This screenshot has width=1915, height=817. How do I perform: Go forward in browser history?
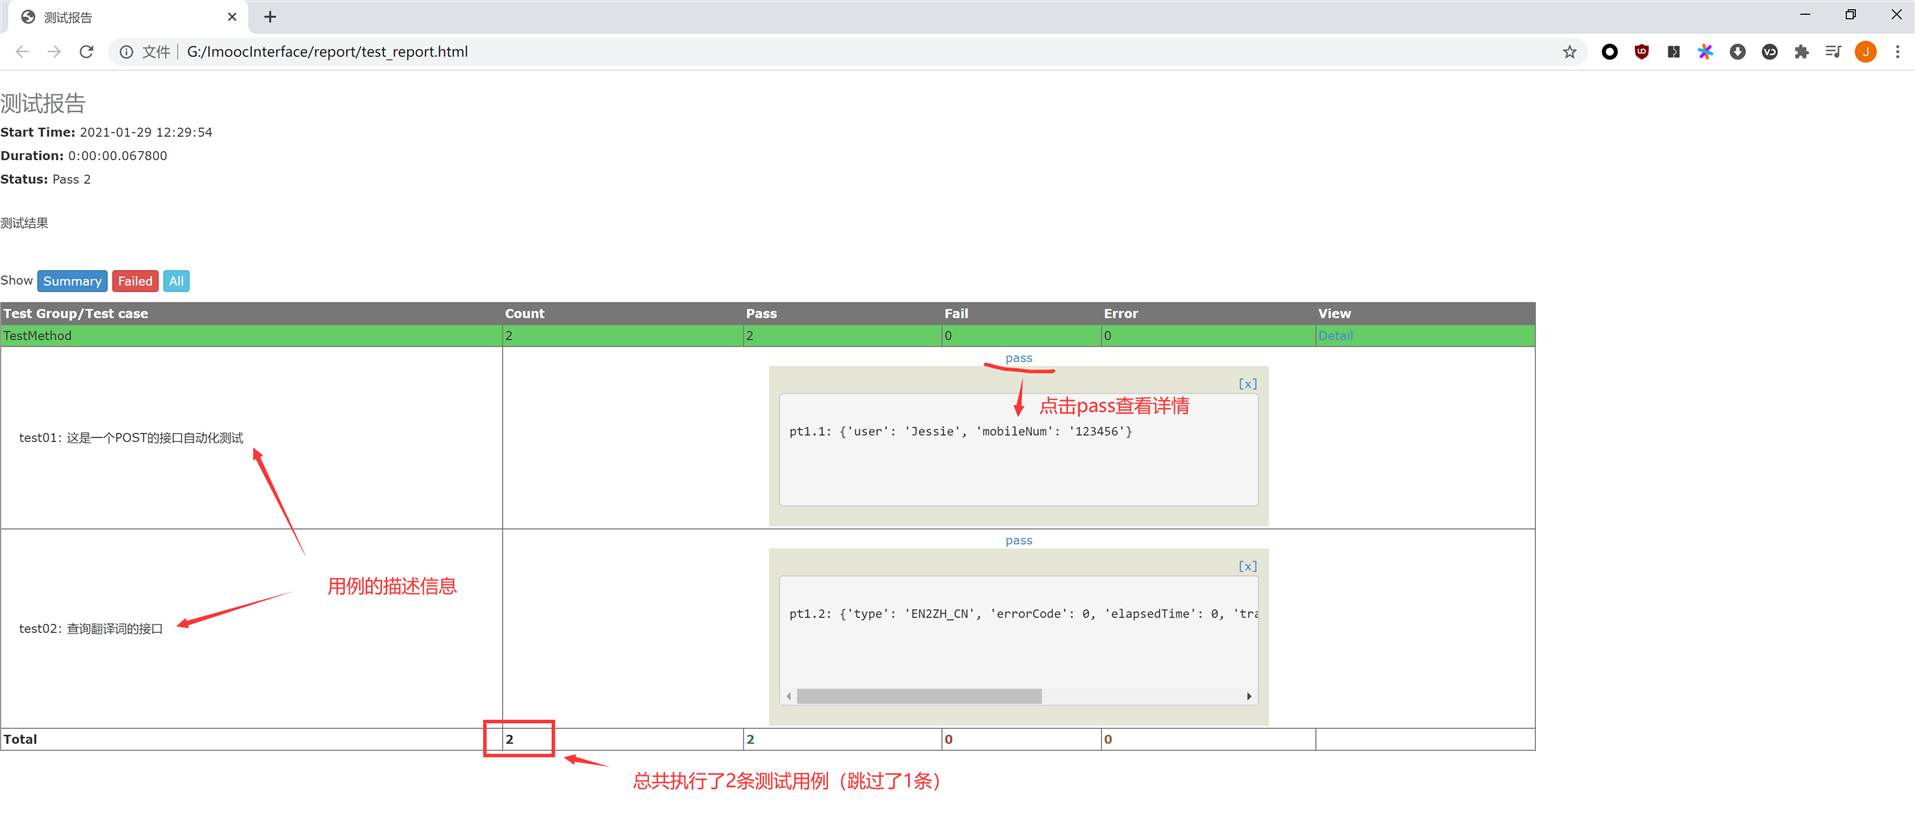[x=54, y=52]
